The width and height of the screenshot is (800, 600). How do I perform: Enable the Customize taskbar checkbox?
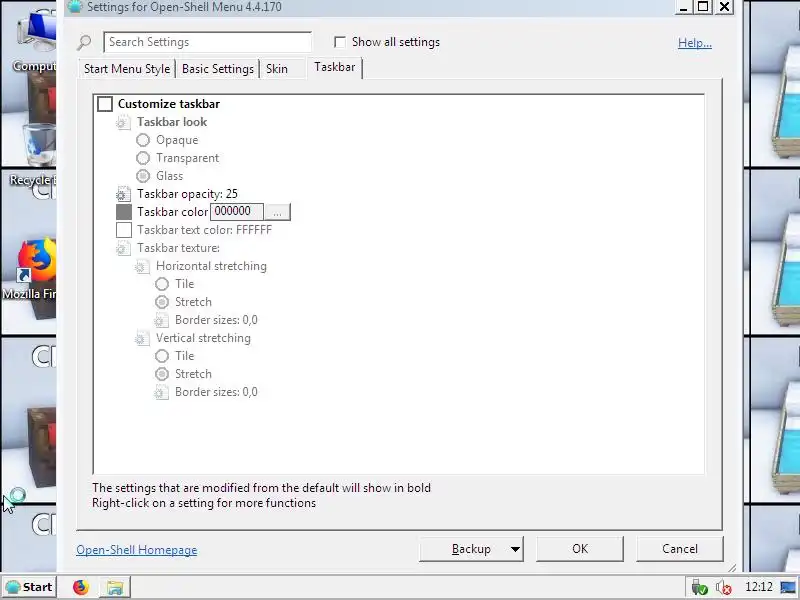pyautogui.click(x=105, y=104)
